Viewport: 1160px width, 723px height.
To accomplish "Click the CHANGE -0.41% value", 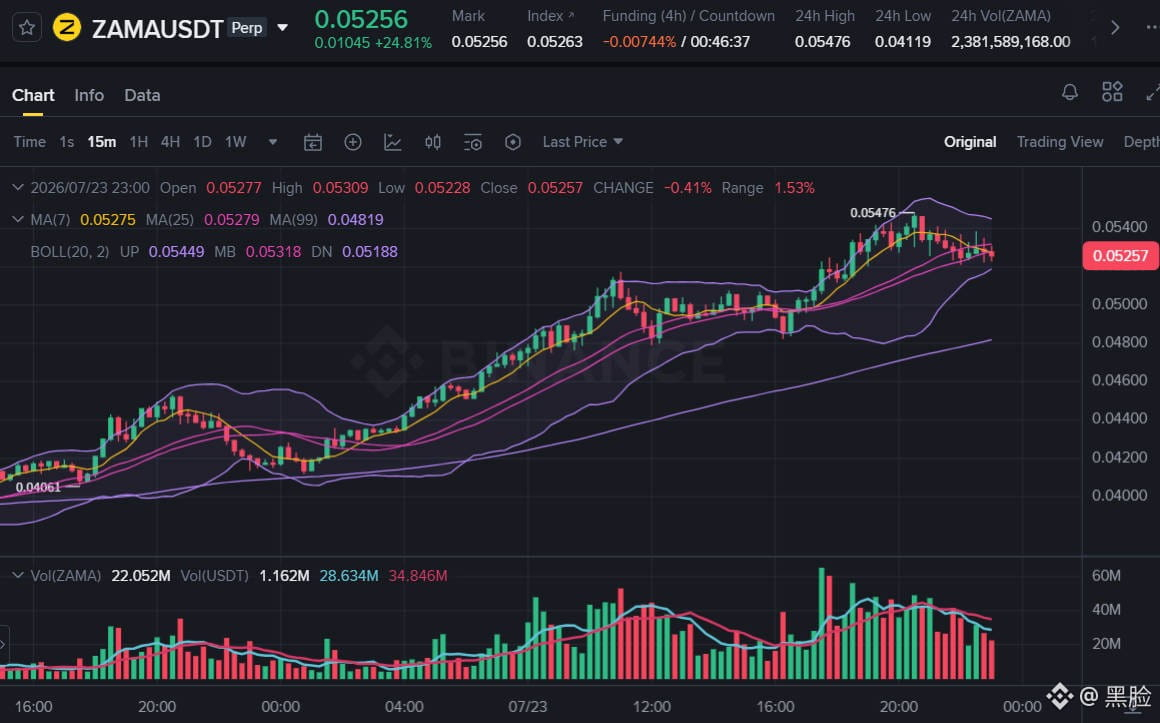I will point(687,188).
